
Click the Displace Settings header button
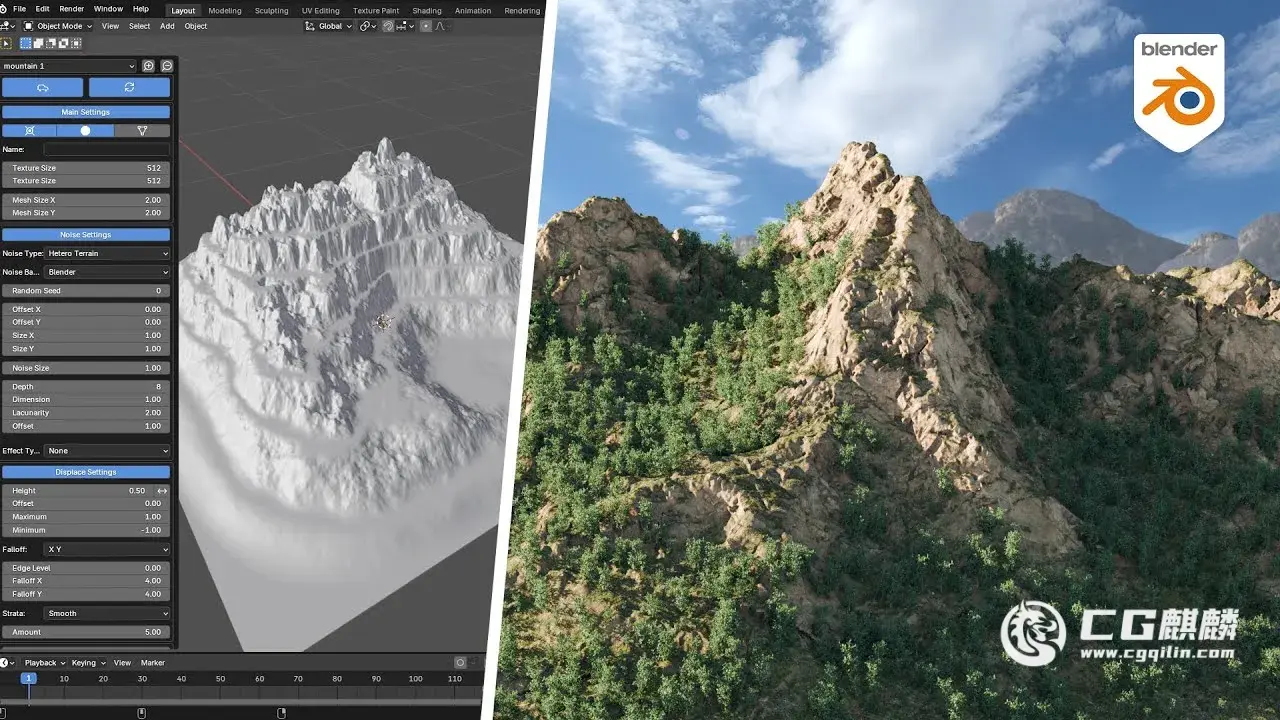[86, 472]
